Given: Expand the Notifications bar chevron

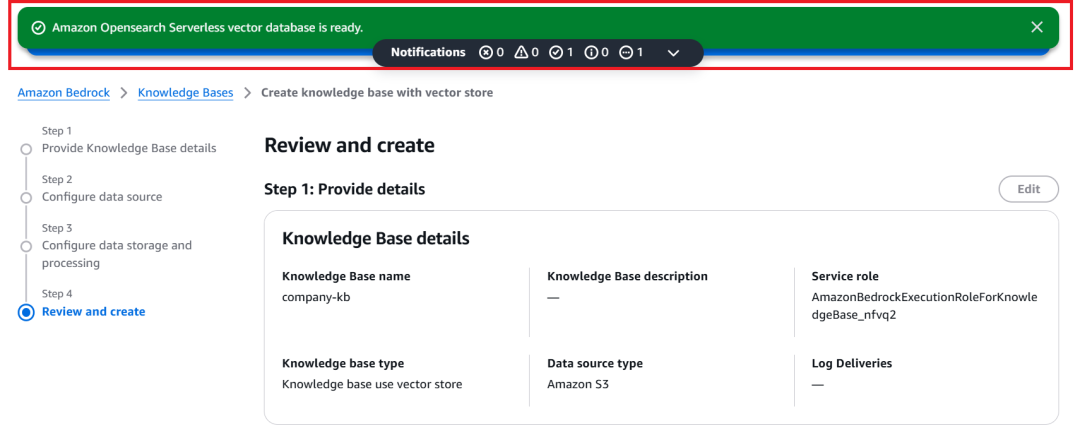Looking at the screenshot, I should pos(673,52).
